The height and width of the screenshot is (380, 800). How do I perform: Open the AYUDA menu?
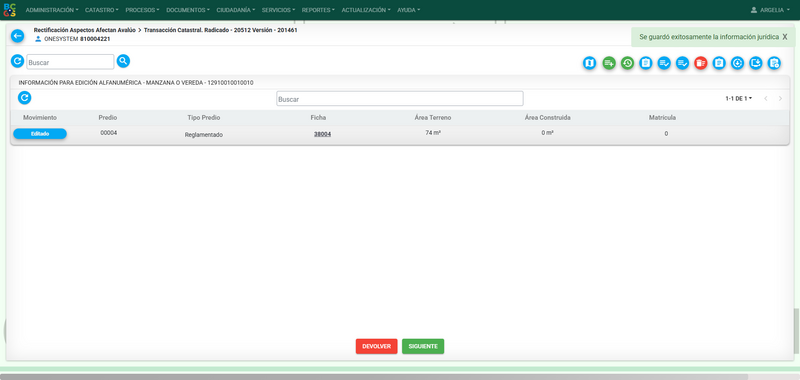(x=409, y=10)
